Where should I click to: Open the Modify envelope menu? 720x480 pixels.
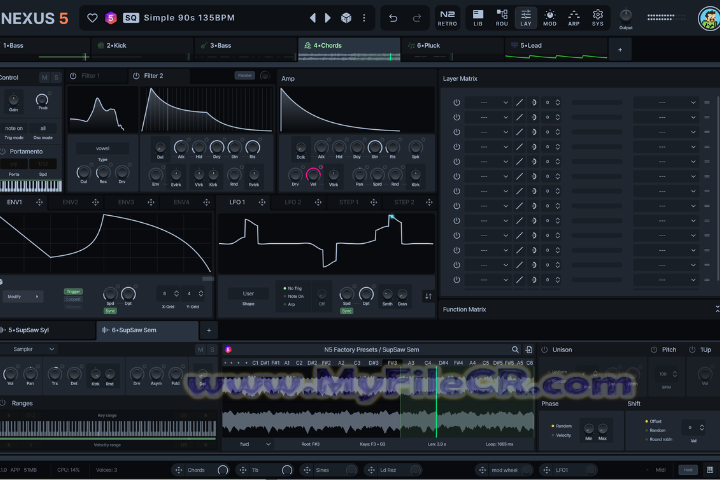(23, 297)
